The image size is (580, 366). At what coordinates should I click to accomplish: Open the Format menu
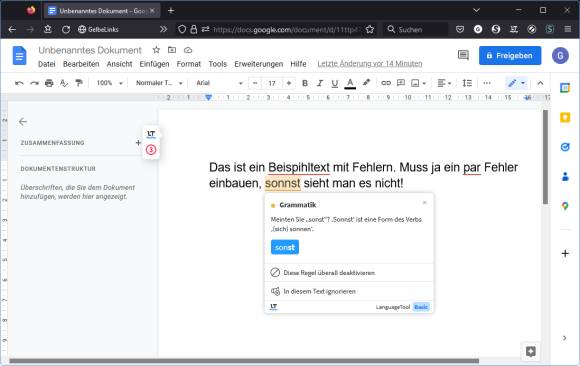pos(189,64)
